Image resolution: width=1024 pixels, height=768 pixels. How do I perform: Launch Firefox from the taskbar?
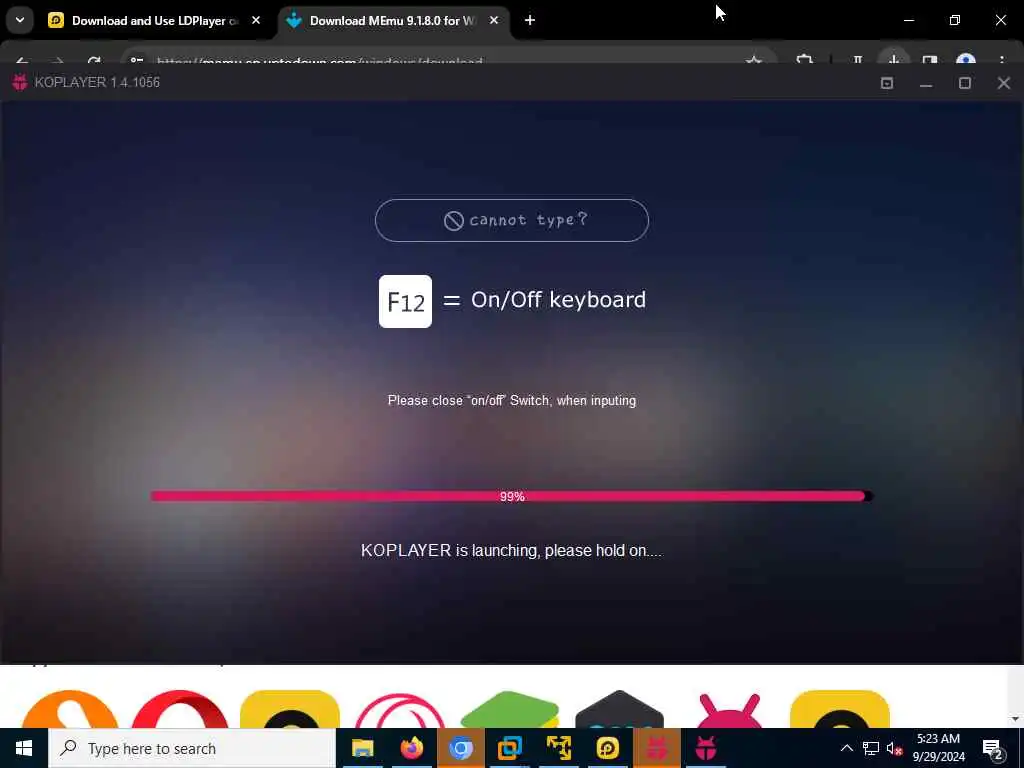click(411, 748)
